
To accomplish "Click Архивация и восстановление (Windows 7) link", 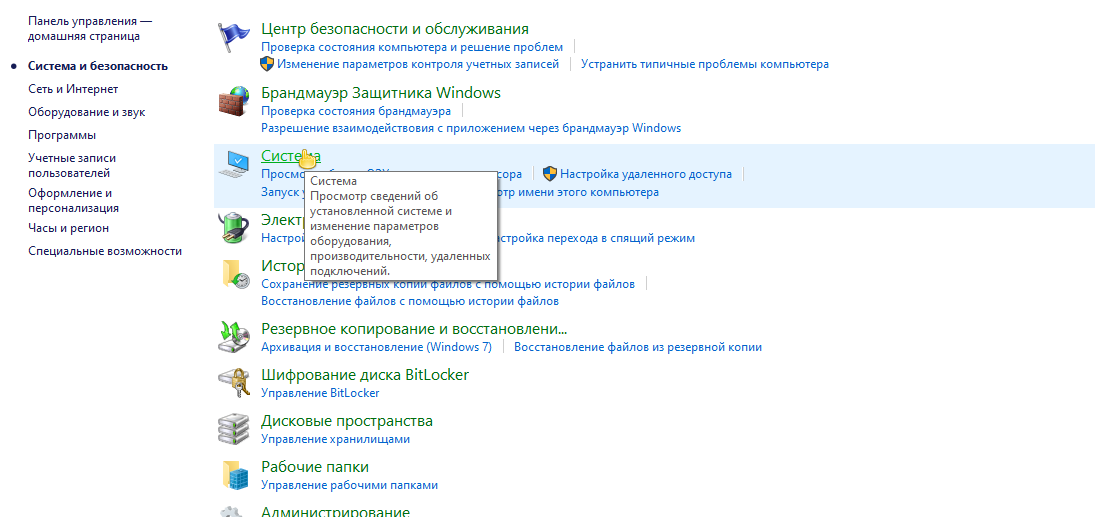I will tap(376, 347).
